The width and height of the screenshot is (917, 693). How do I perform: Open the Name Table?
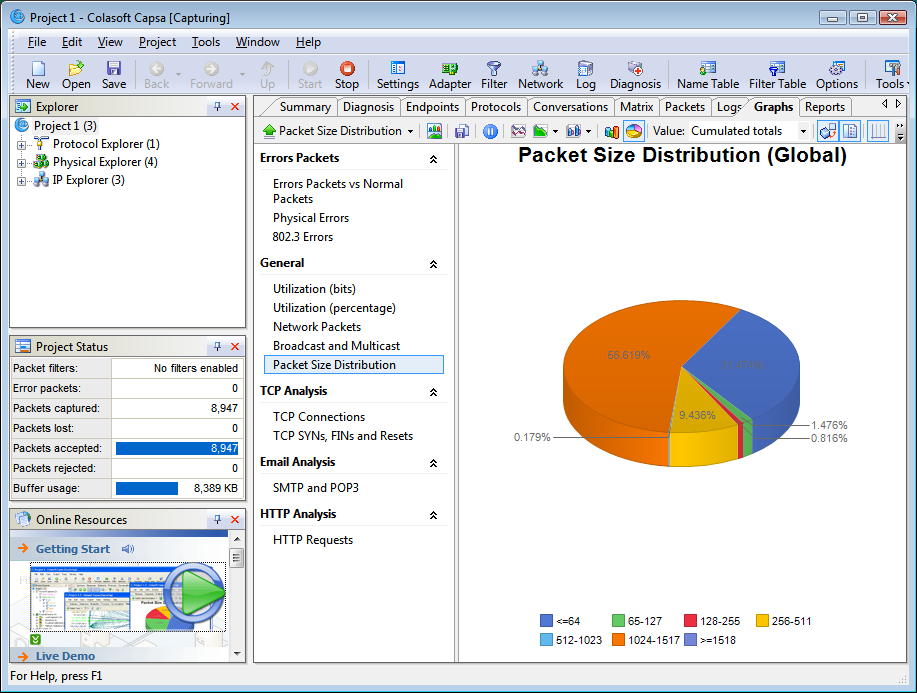click(708, 75)
